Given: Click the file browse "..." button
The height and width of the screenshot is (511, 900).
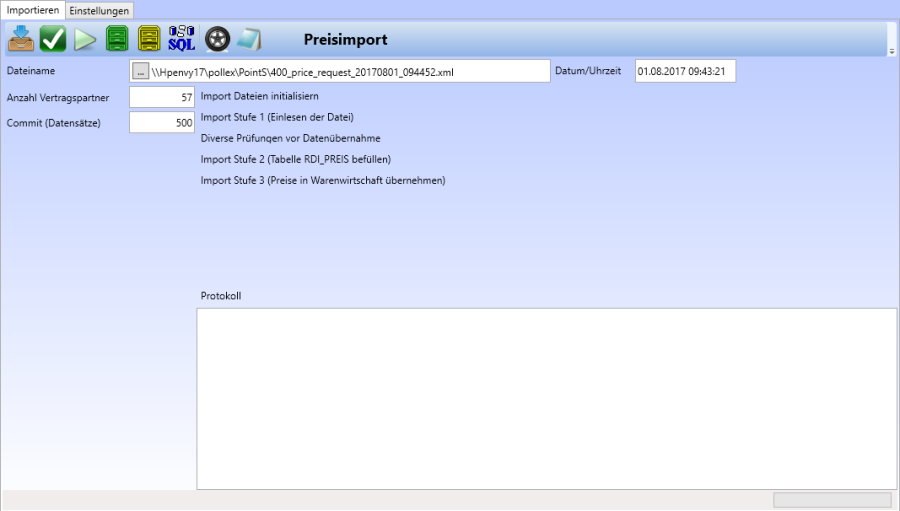Looking at the screenshot, I should click(140, 72).
